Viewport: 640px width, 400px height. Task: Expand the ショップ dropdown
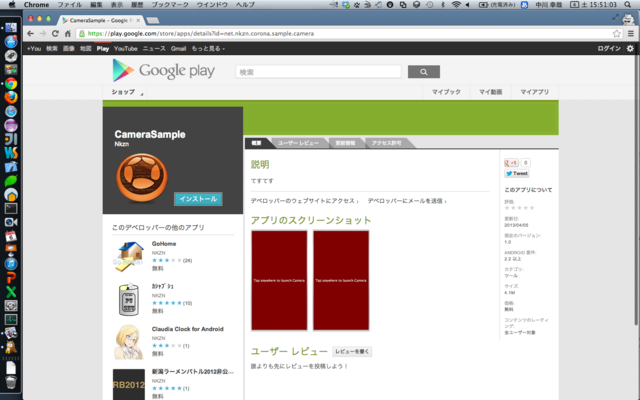127,92
